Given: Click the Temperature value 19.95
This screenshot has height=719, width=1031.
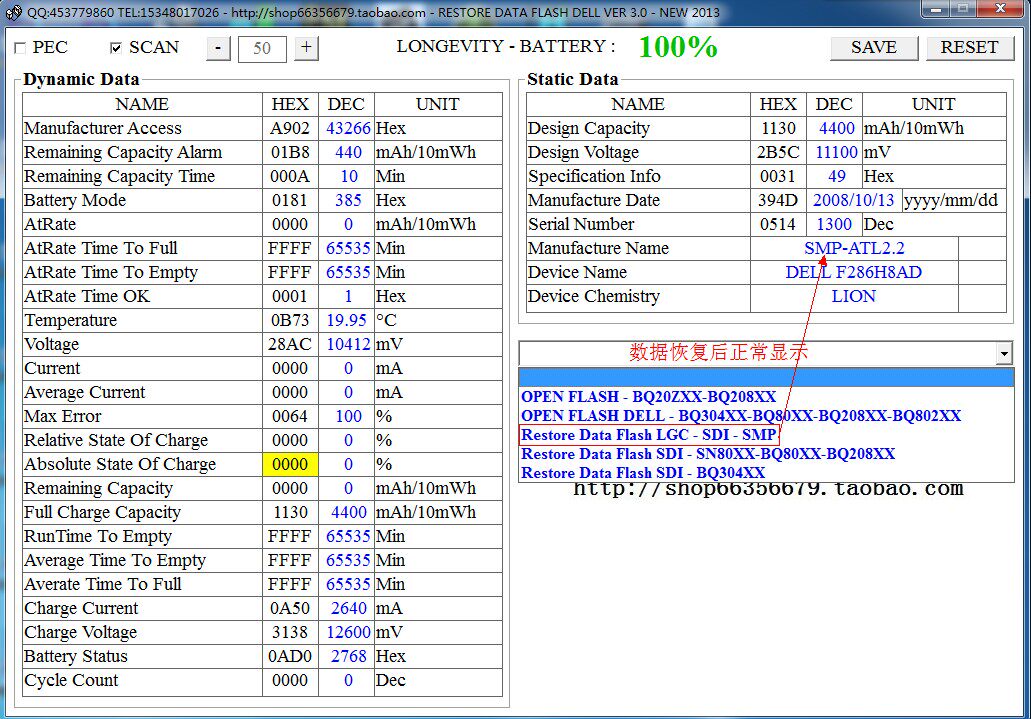Looking at the screenshot, I should click(x=347, y=320).
